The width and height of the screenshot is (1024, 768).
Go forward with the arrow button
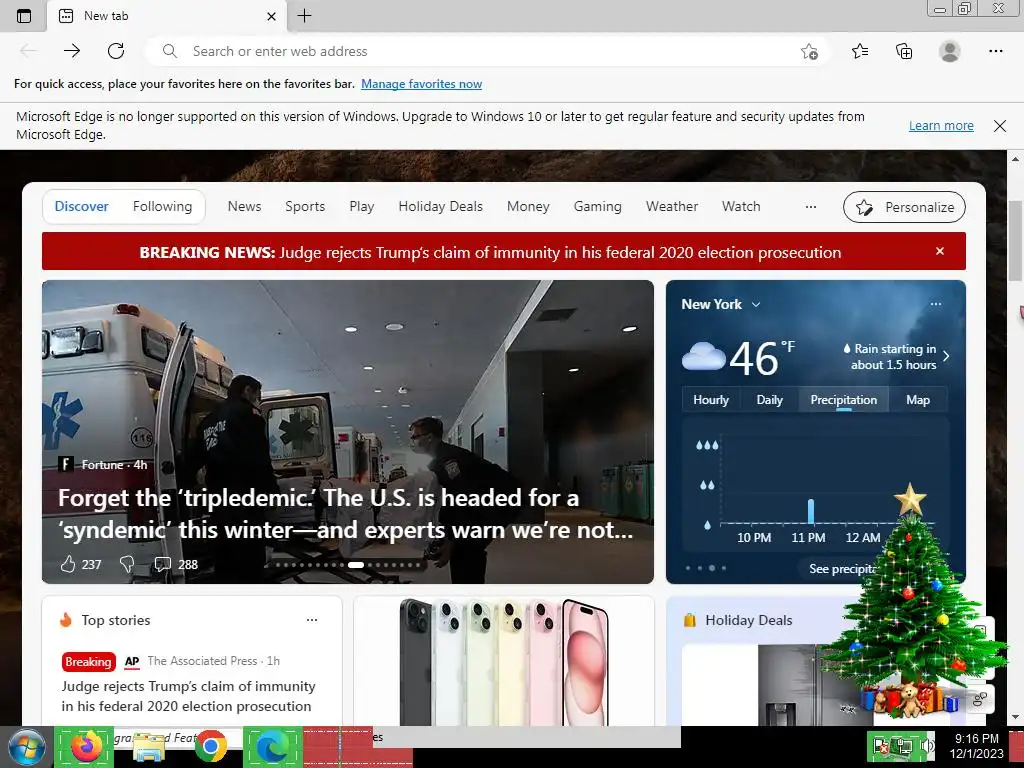[x=72, y=51]
